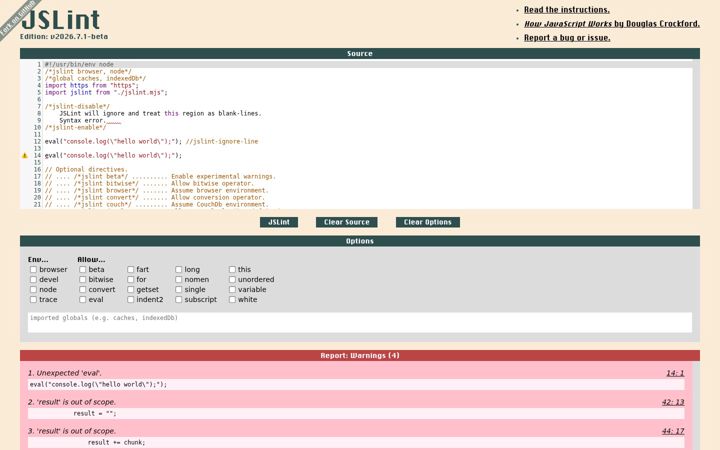Click the Clear Options button
The image size is (720, 450).
(x=428, y=222)
